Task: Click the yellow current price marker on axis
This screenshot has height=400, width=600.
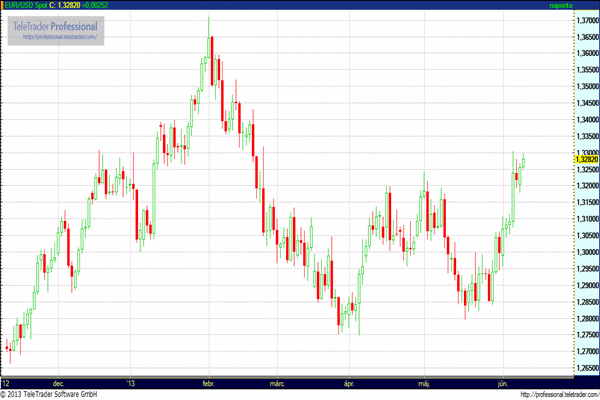Action: [586, 159]
